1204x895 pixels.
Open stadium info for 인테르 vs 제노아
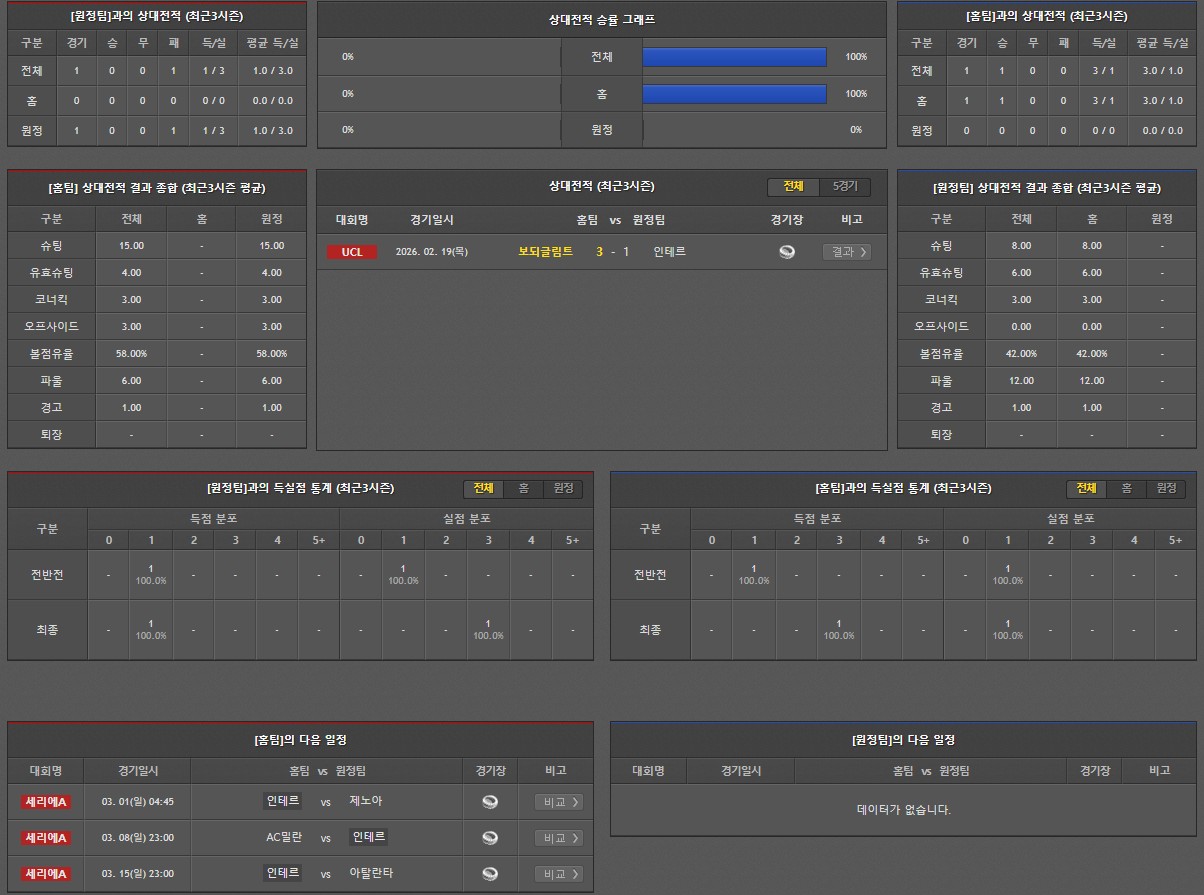[x=490, y=802]
